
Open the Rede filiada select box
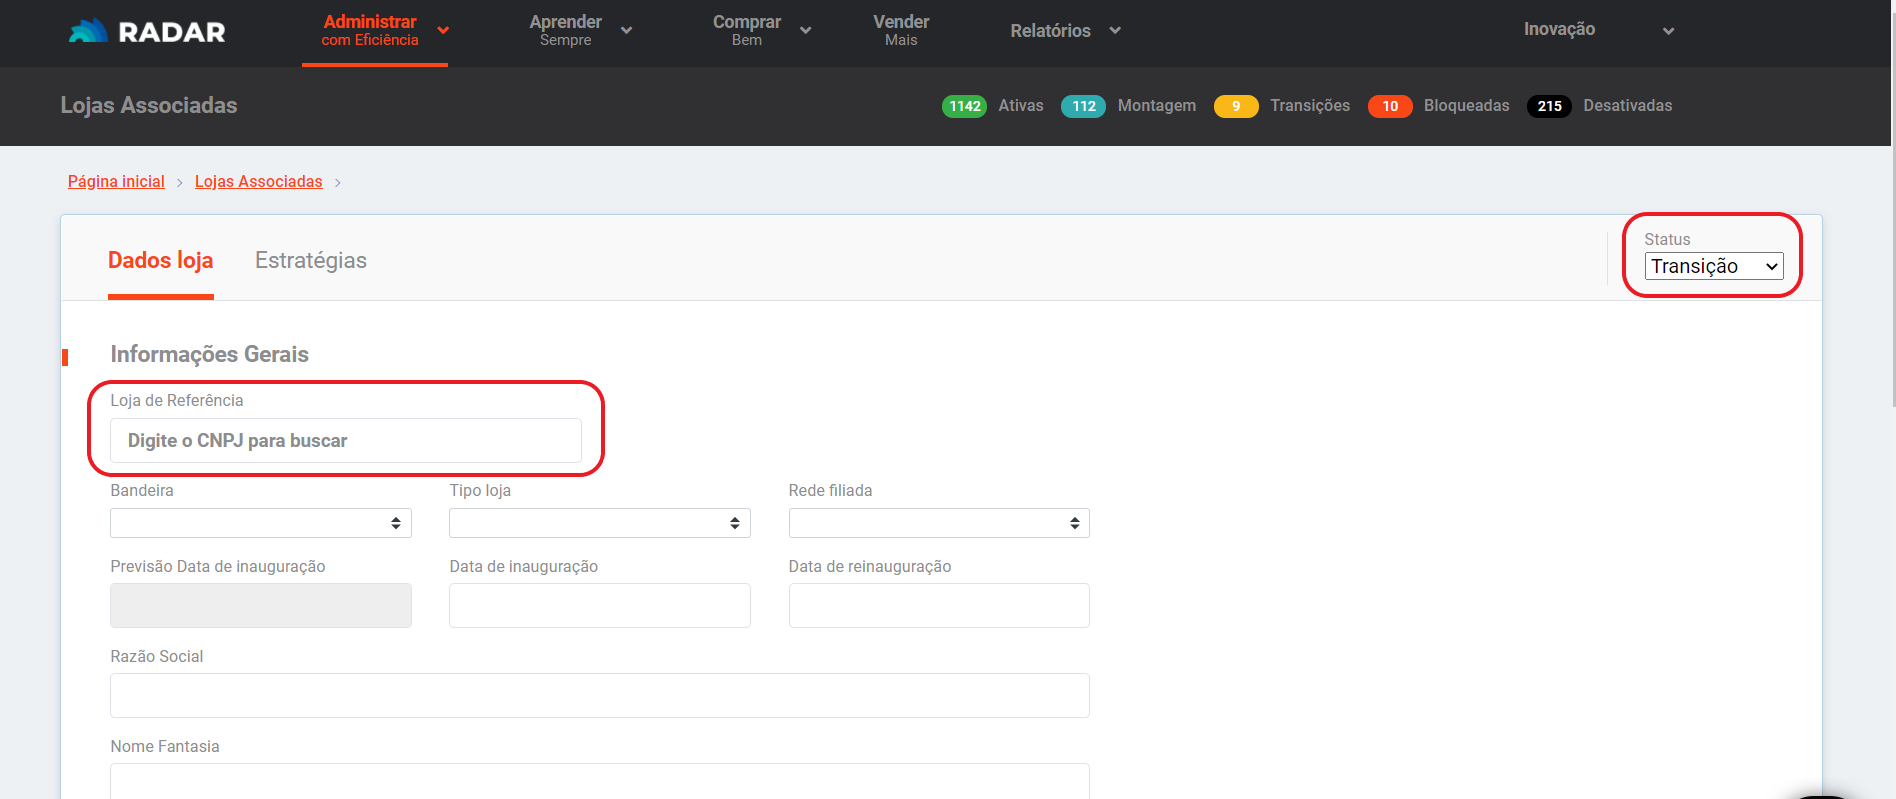938,523
